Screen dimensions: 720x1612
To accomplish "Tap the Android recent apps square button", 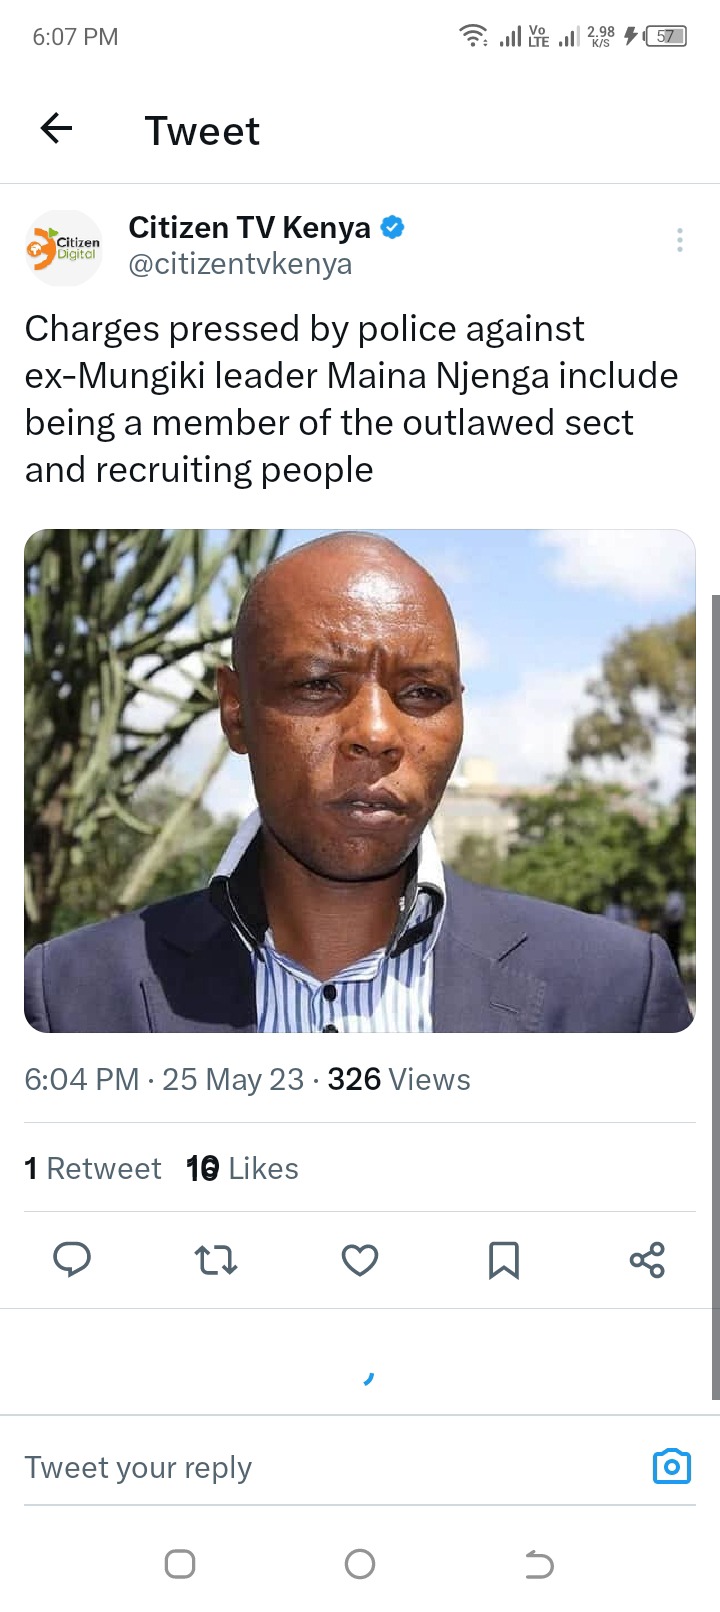I will coord(180,1564).
